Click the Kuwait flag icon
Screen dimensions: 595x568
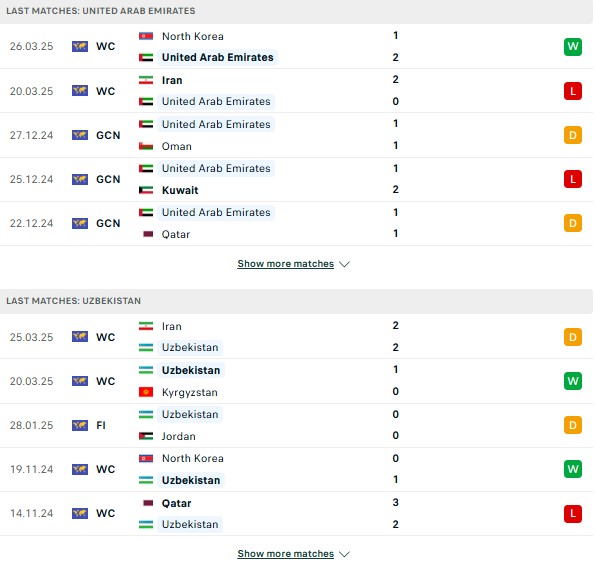click(146, 190)
